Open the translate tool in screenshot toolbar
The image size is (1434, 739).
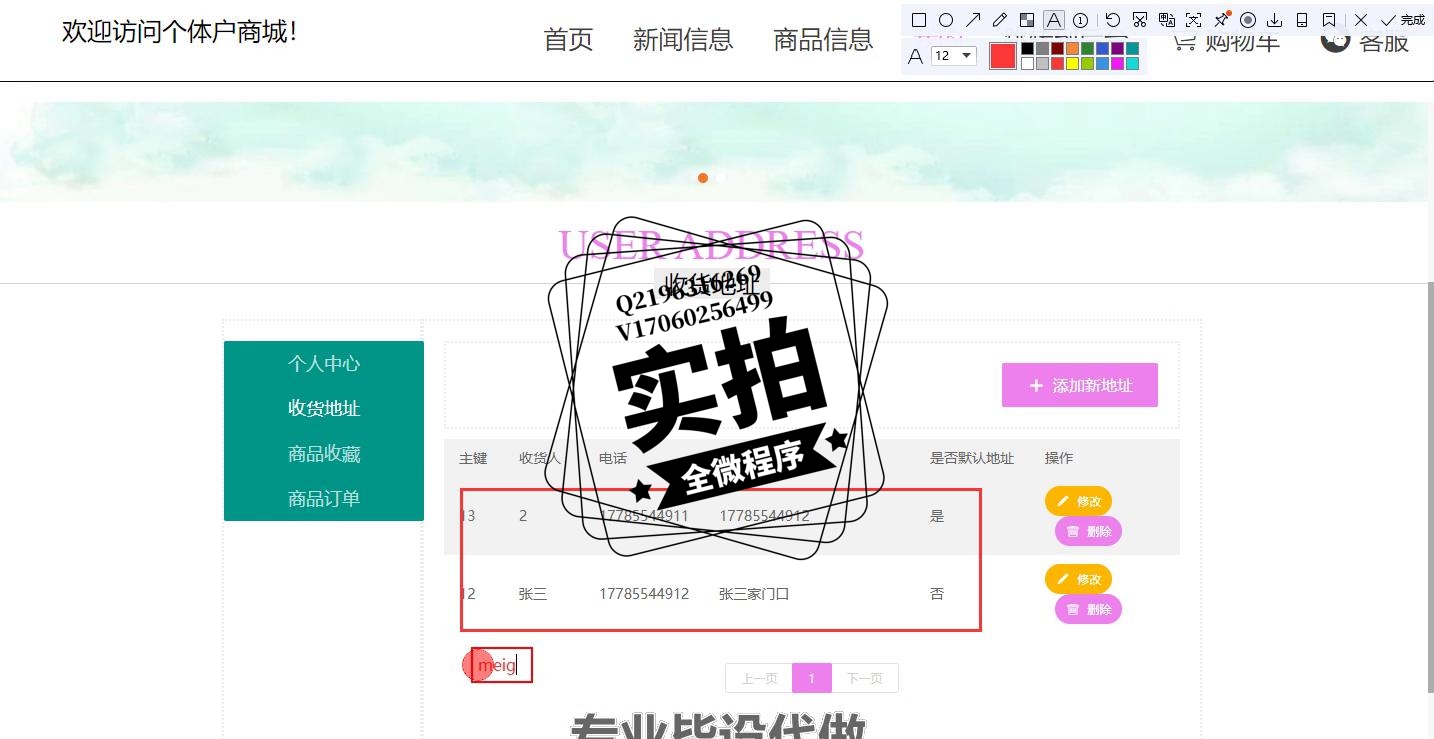(1167, 20)
